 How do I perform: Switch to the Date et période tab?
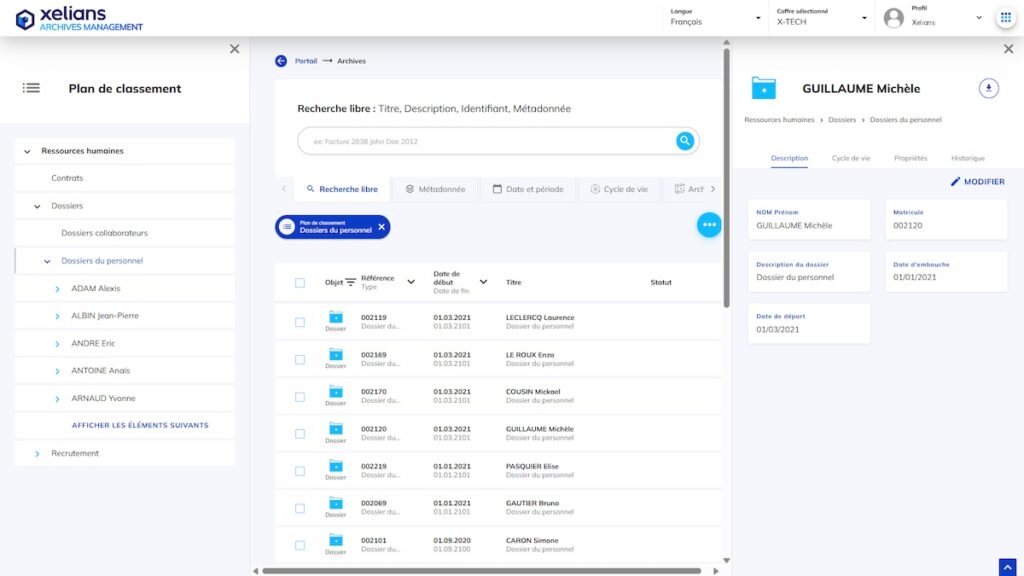point(528,189)
